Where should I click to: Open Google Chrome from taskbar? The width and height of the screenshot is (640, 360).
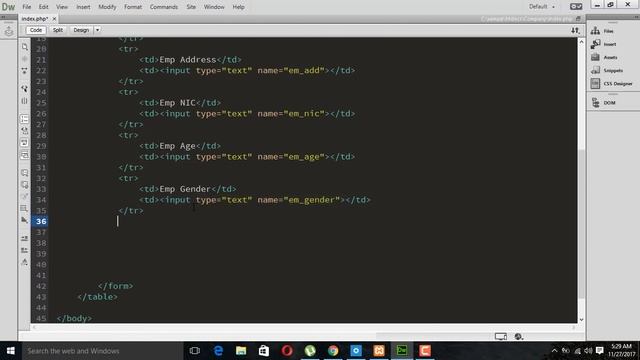[333, 351]
